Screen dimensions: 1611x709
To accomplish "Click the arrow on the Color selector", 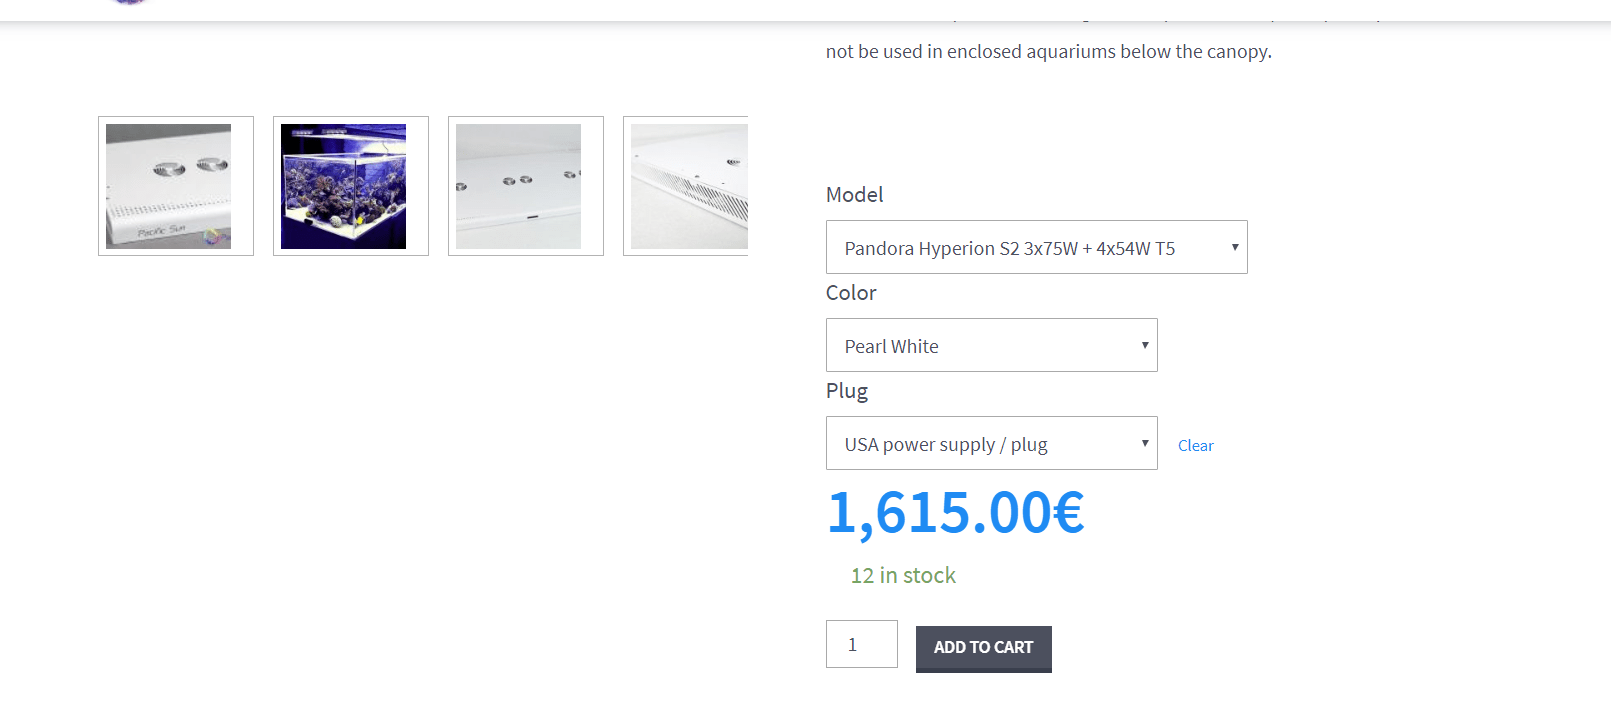I will pyautogui.click(x=1145, y=345).
